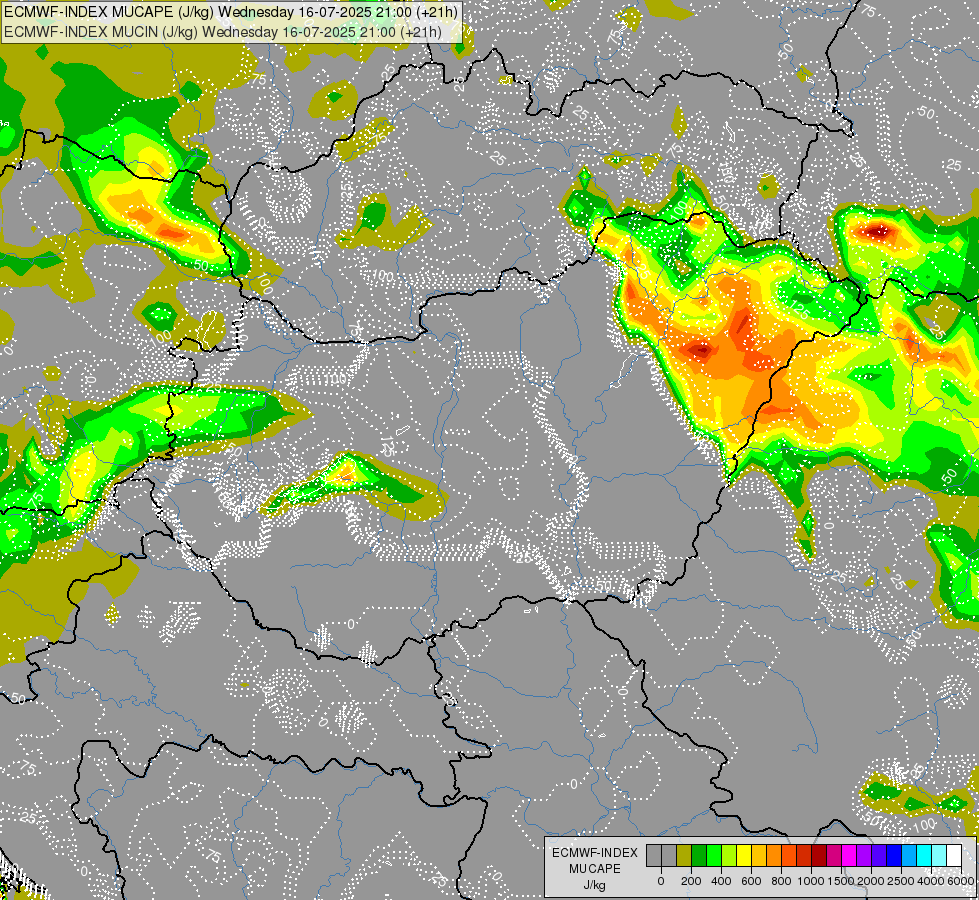Select the yellow legend color swatch
979x900 pixels.
pos(744,855)
